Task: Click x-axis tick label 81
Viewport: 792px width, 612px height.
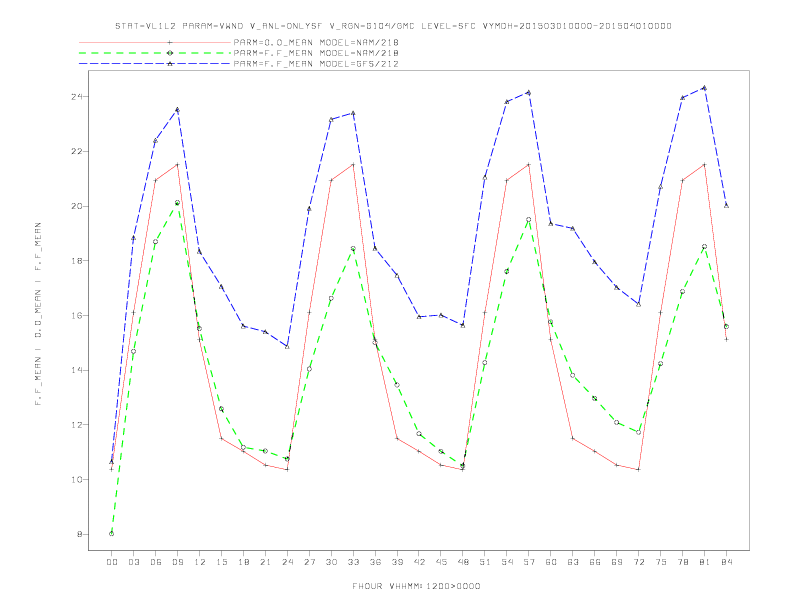Action: click(705, 562)
